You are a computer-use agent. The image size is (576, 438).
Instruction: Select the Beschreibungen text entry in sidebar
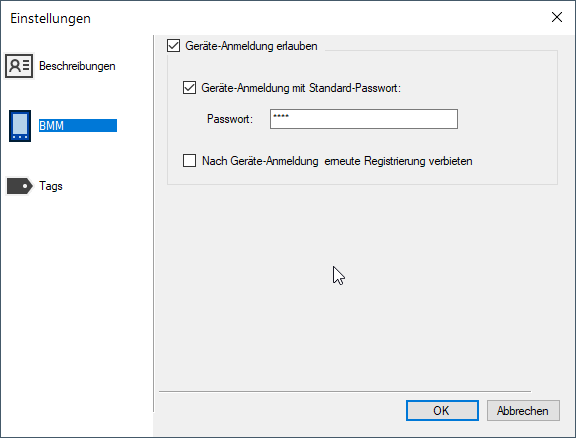77,66
